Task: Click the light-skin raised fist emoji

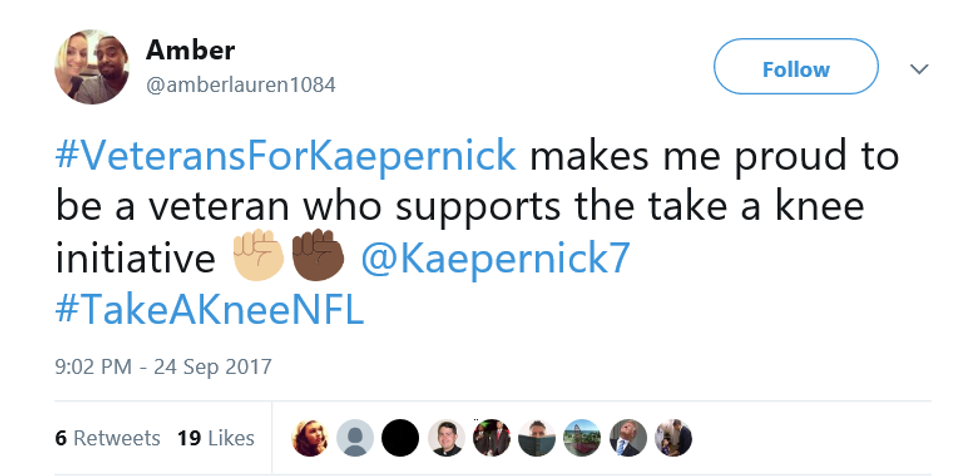Action: pos(258,259)
